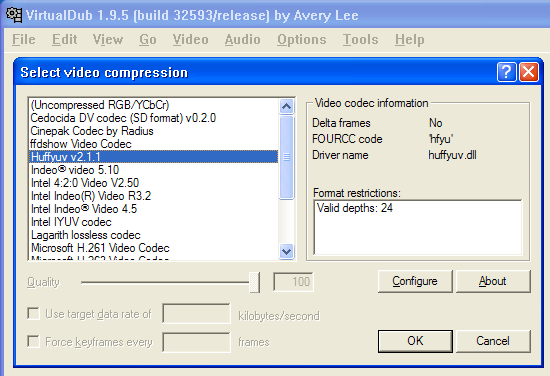Viewport: 550px width, 376px height.
Task: Click the Quality value field showing 100
Action: 293,282
